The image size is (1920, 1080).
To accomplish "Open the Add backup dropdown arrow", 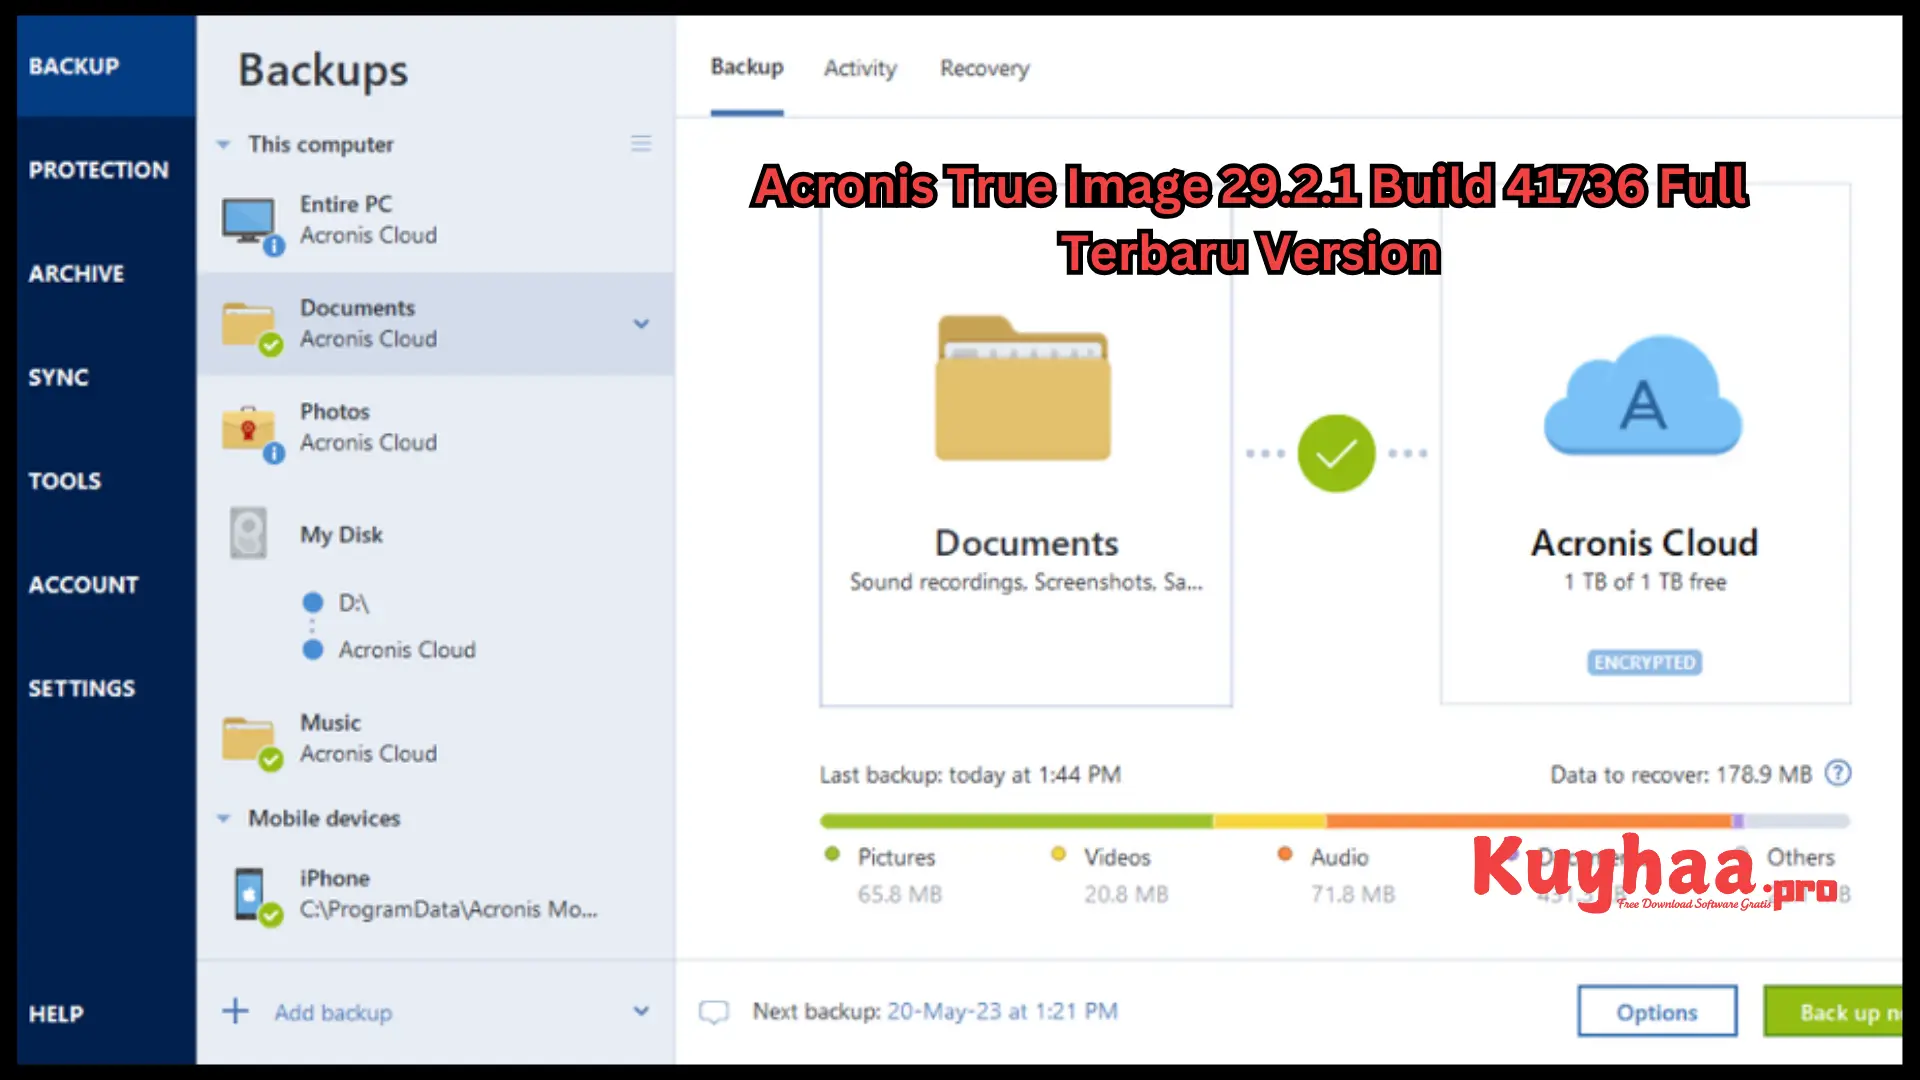I will tap(641, 1011).
